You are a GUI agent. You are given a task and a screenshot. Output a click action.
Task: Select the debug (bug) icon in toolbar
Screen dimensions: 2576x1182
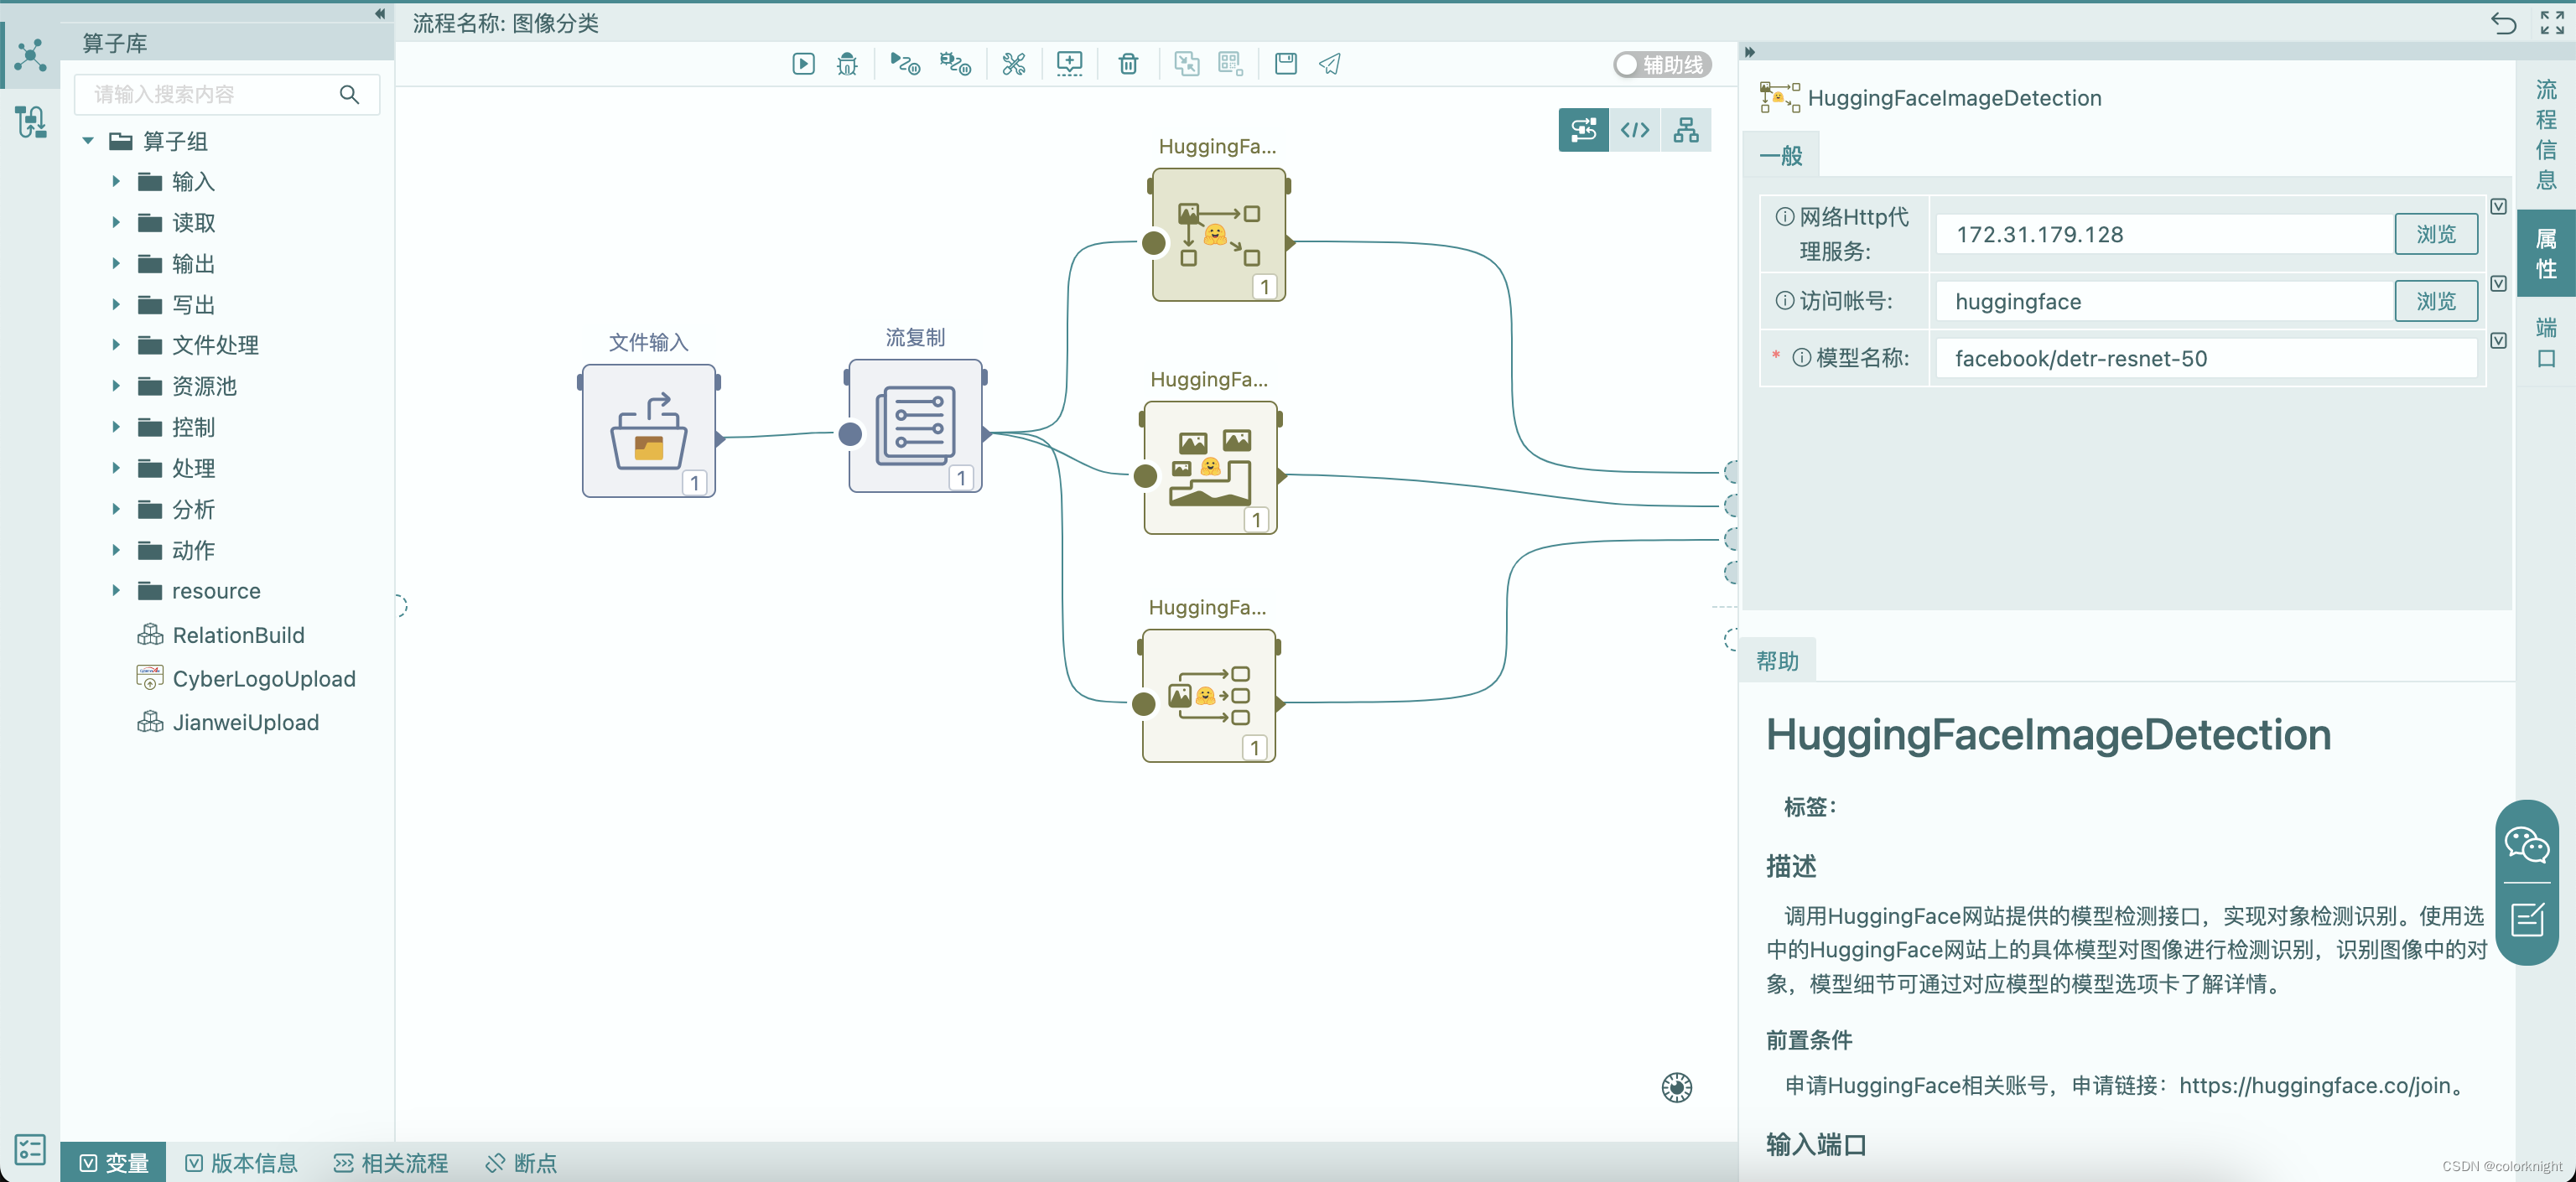coord(847,63)
